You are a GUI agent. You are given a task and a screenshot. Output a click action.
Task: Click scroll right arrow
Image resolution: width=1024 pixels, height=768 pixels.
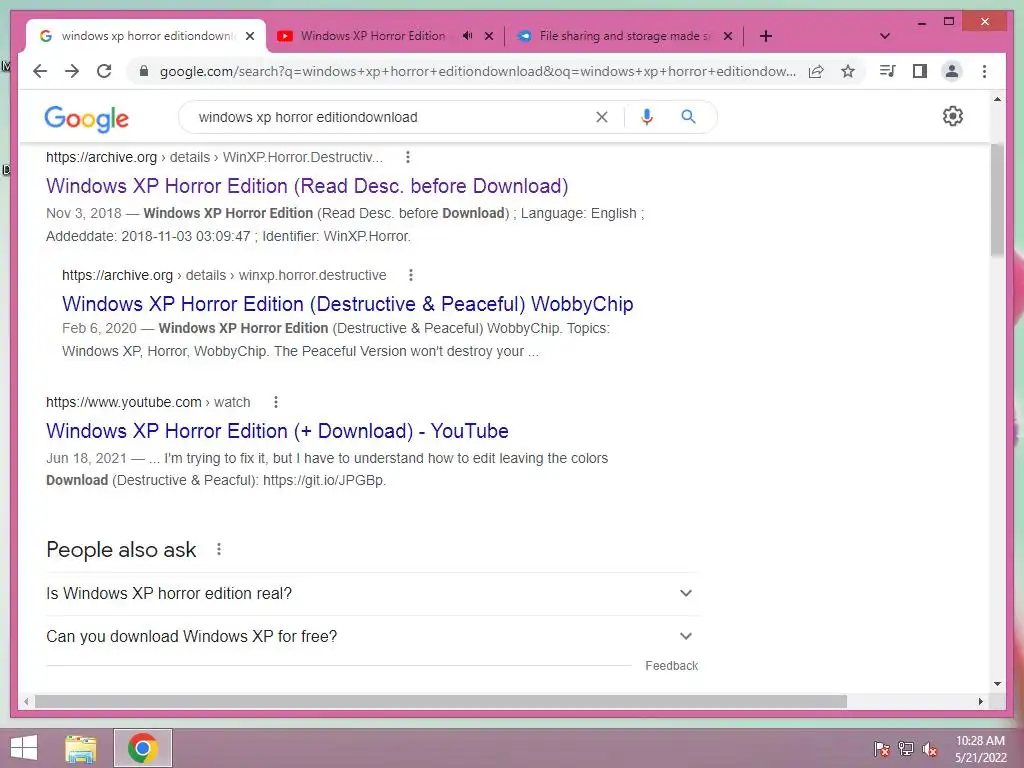tap(980, 701)
